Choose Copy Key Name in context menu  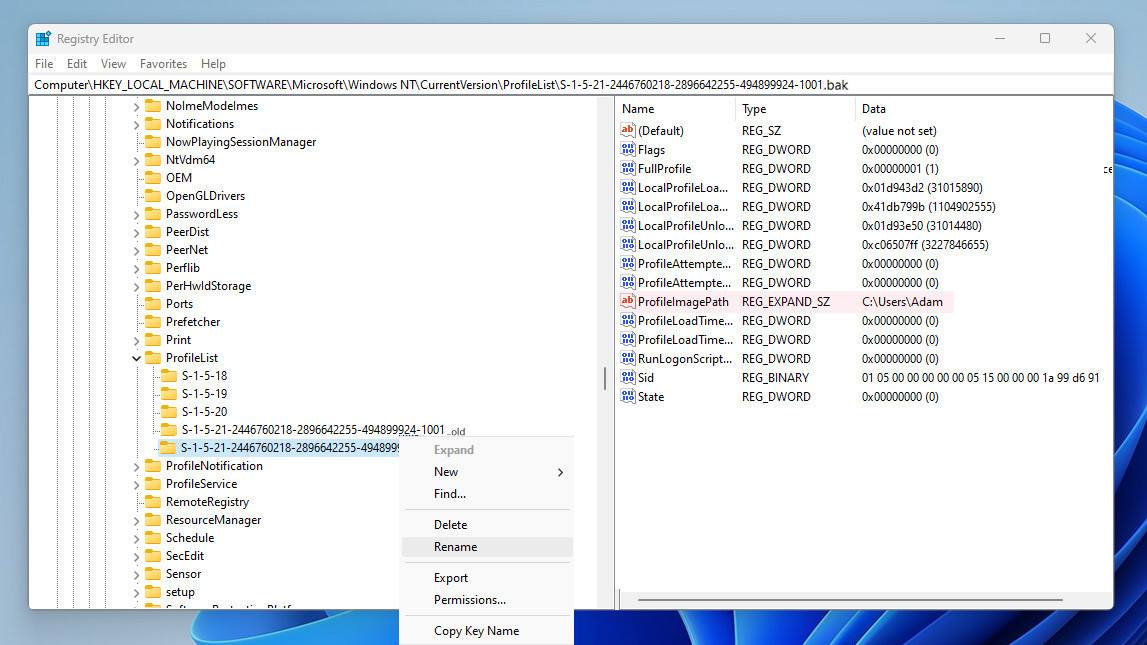(487, 630)
